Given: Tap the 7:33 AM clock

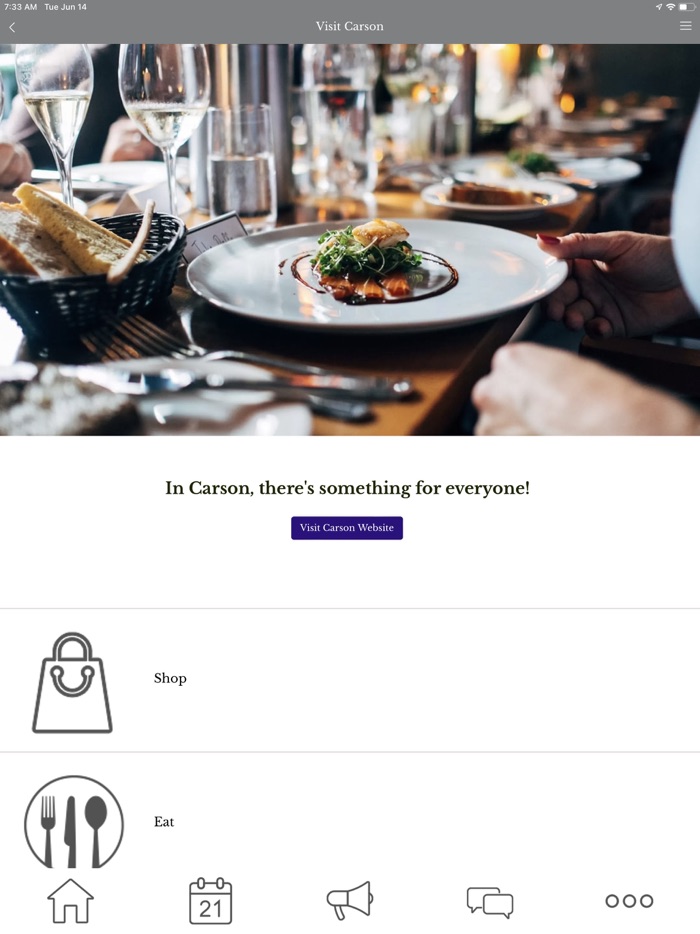Looking at the screenshot, I should point(21,7).
